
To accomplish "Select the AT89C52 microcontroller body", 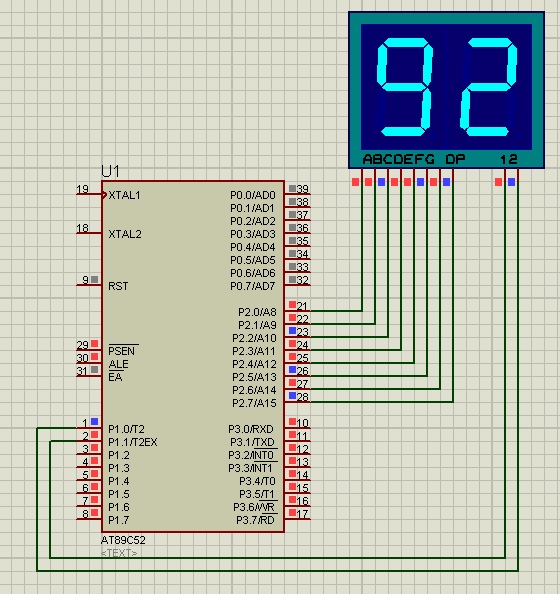I will pos(193,356).
